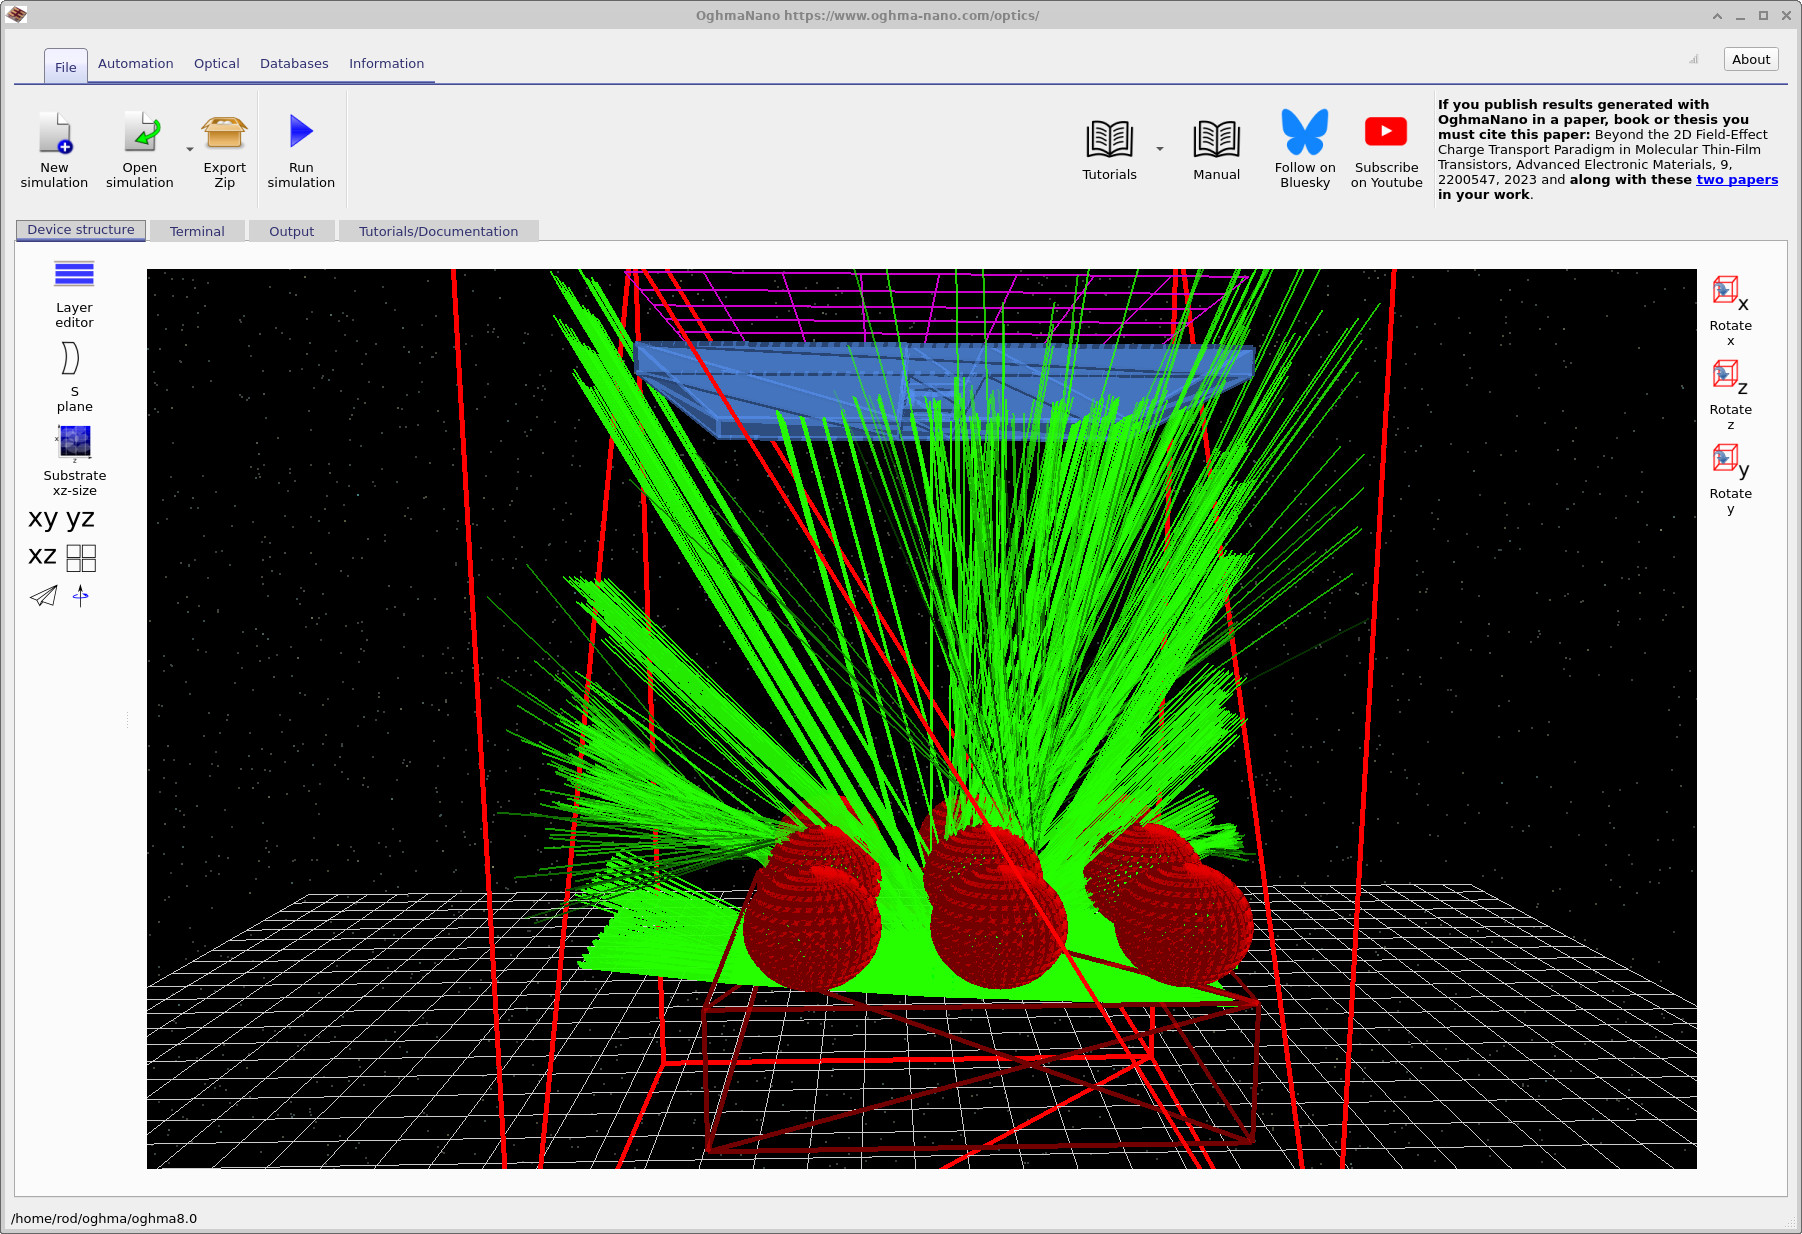Run the simulation
This screenshot has width=1802, height=1234.
pos(300,148)
